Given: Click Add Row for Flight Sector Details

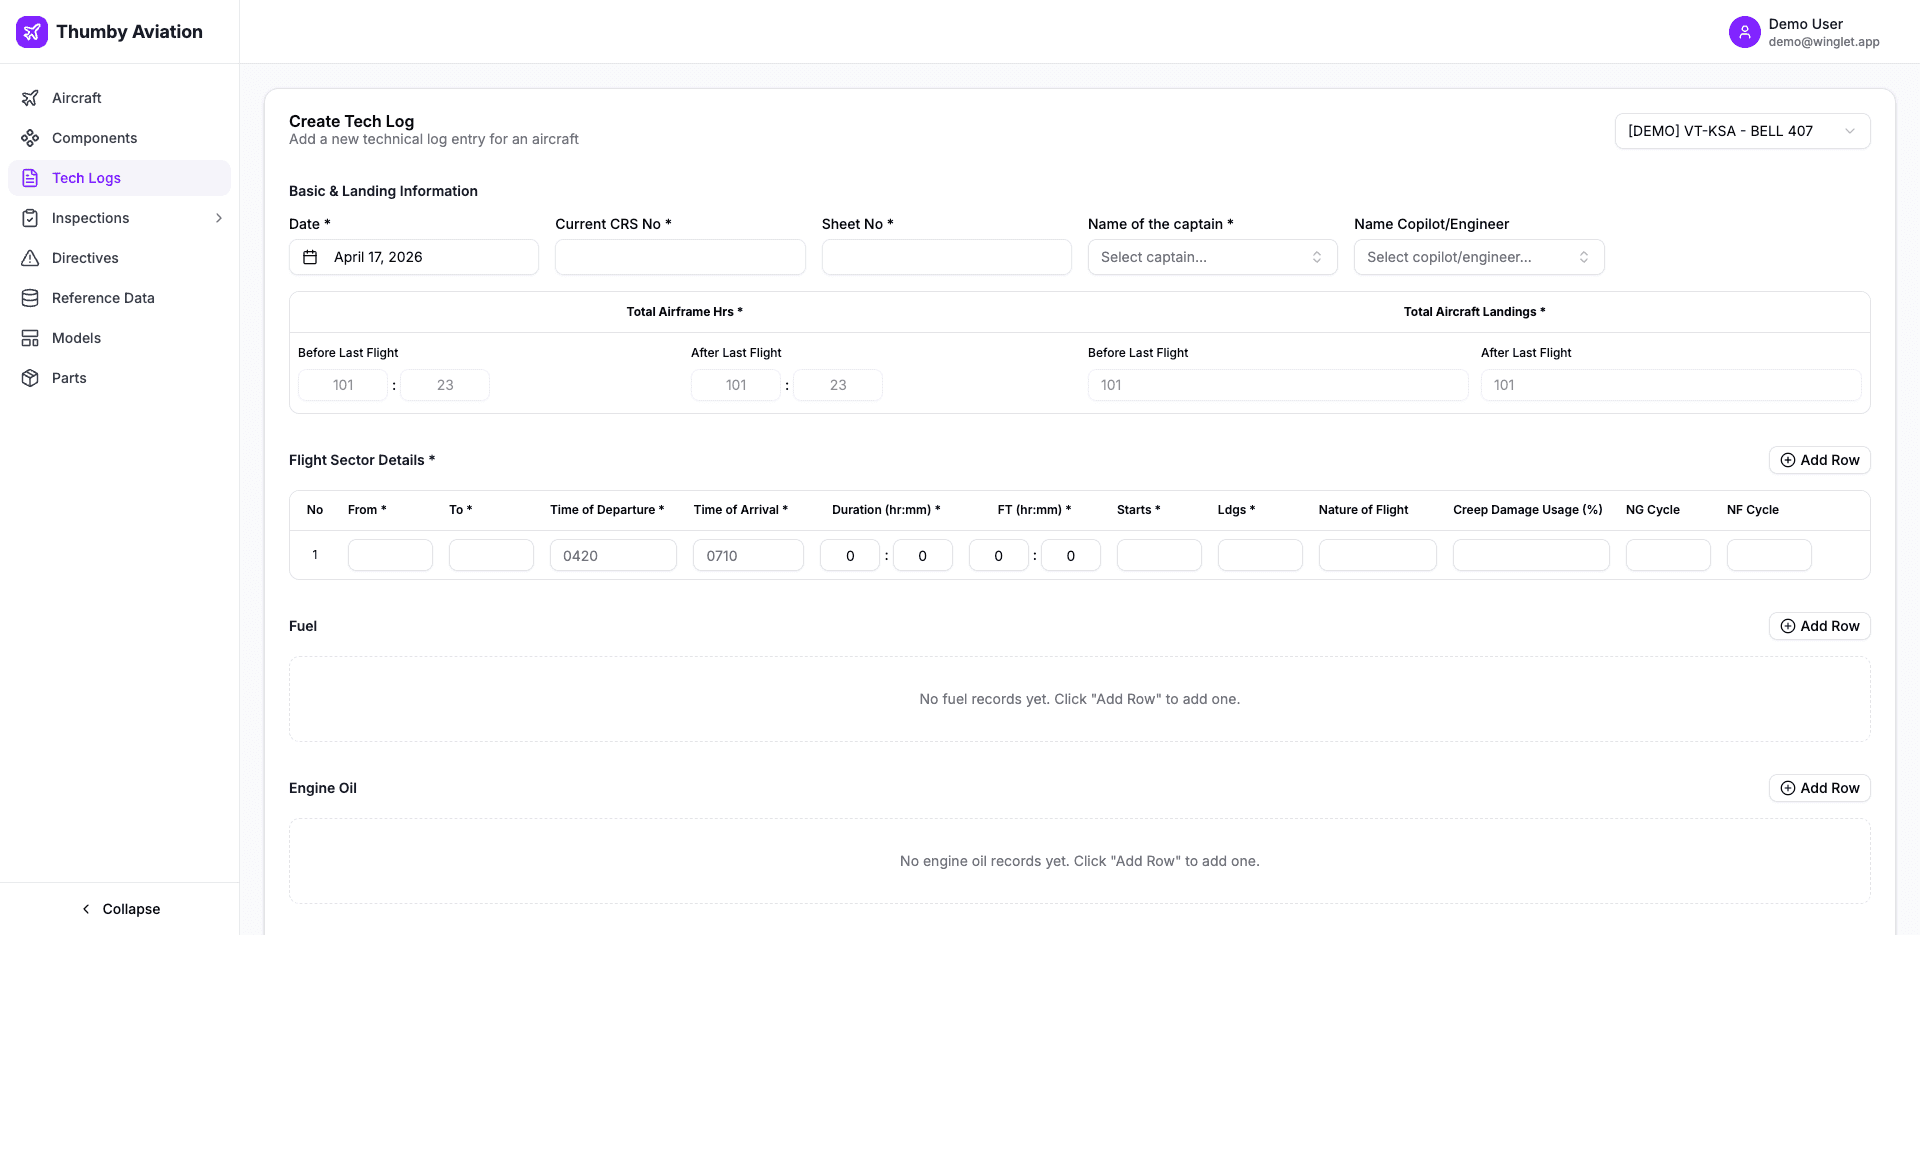Looking at the screenshot, I should coord(1819,460).
